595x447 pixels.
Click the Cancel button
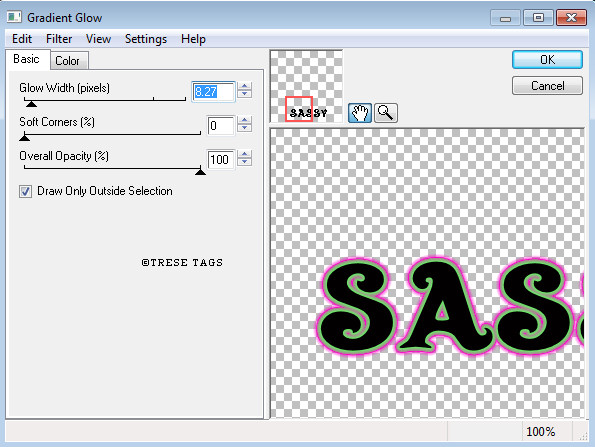pyautogui.click(x=547, y=86)
